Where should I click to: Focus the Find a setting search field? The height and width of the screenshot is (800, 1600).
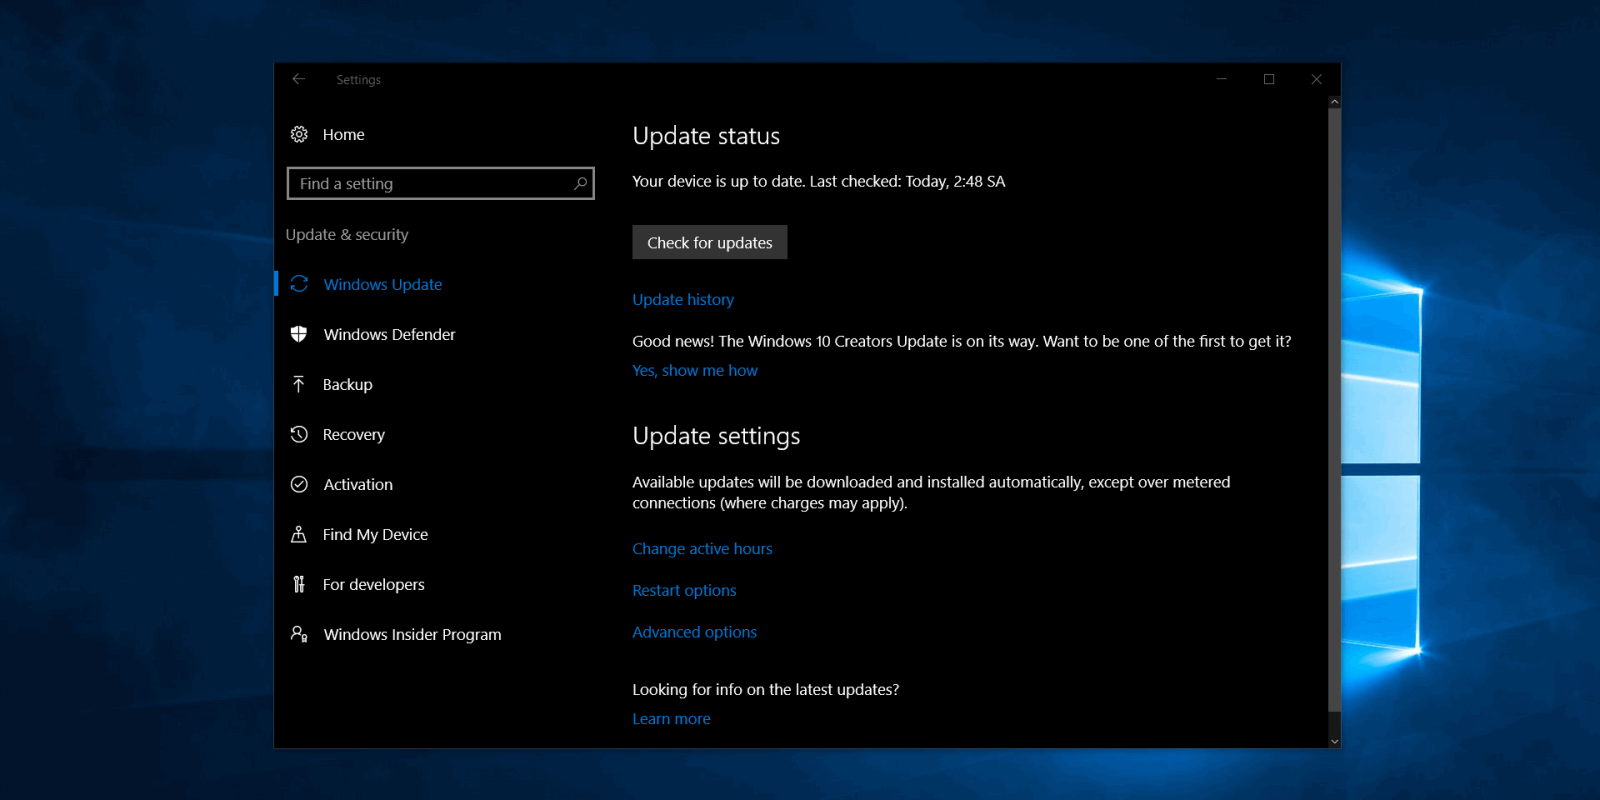440,183
